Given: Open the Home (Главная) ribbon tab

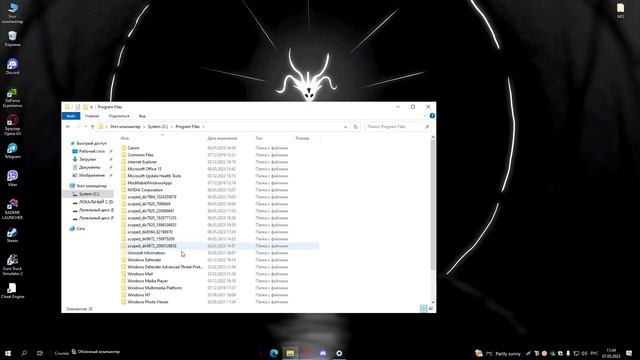Looking at the screenshot, I should (x=92, y=116).
